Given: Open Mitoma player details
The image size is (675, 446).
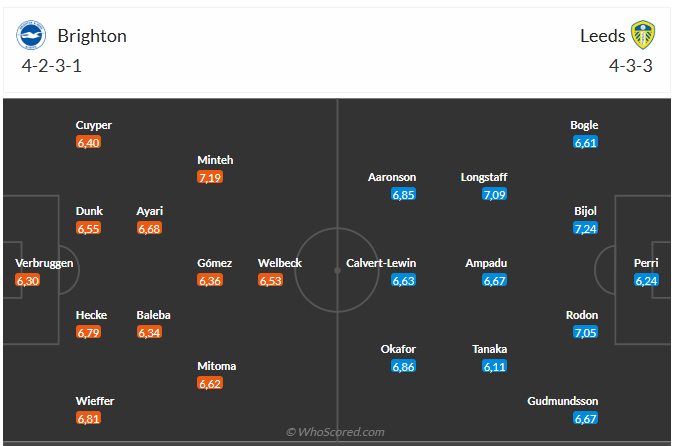Looking at the screenshot, I should pyautogui.click(x=217, y=366).
